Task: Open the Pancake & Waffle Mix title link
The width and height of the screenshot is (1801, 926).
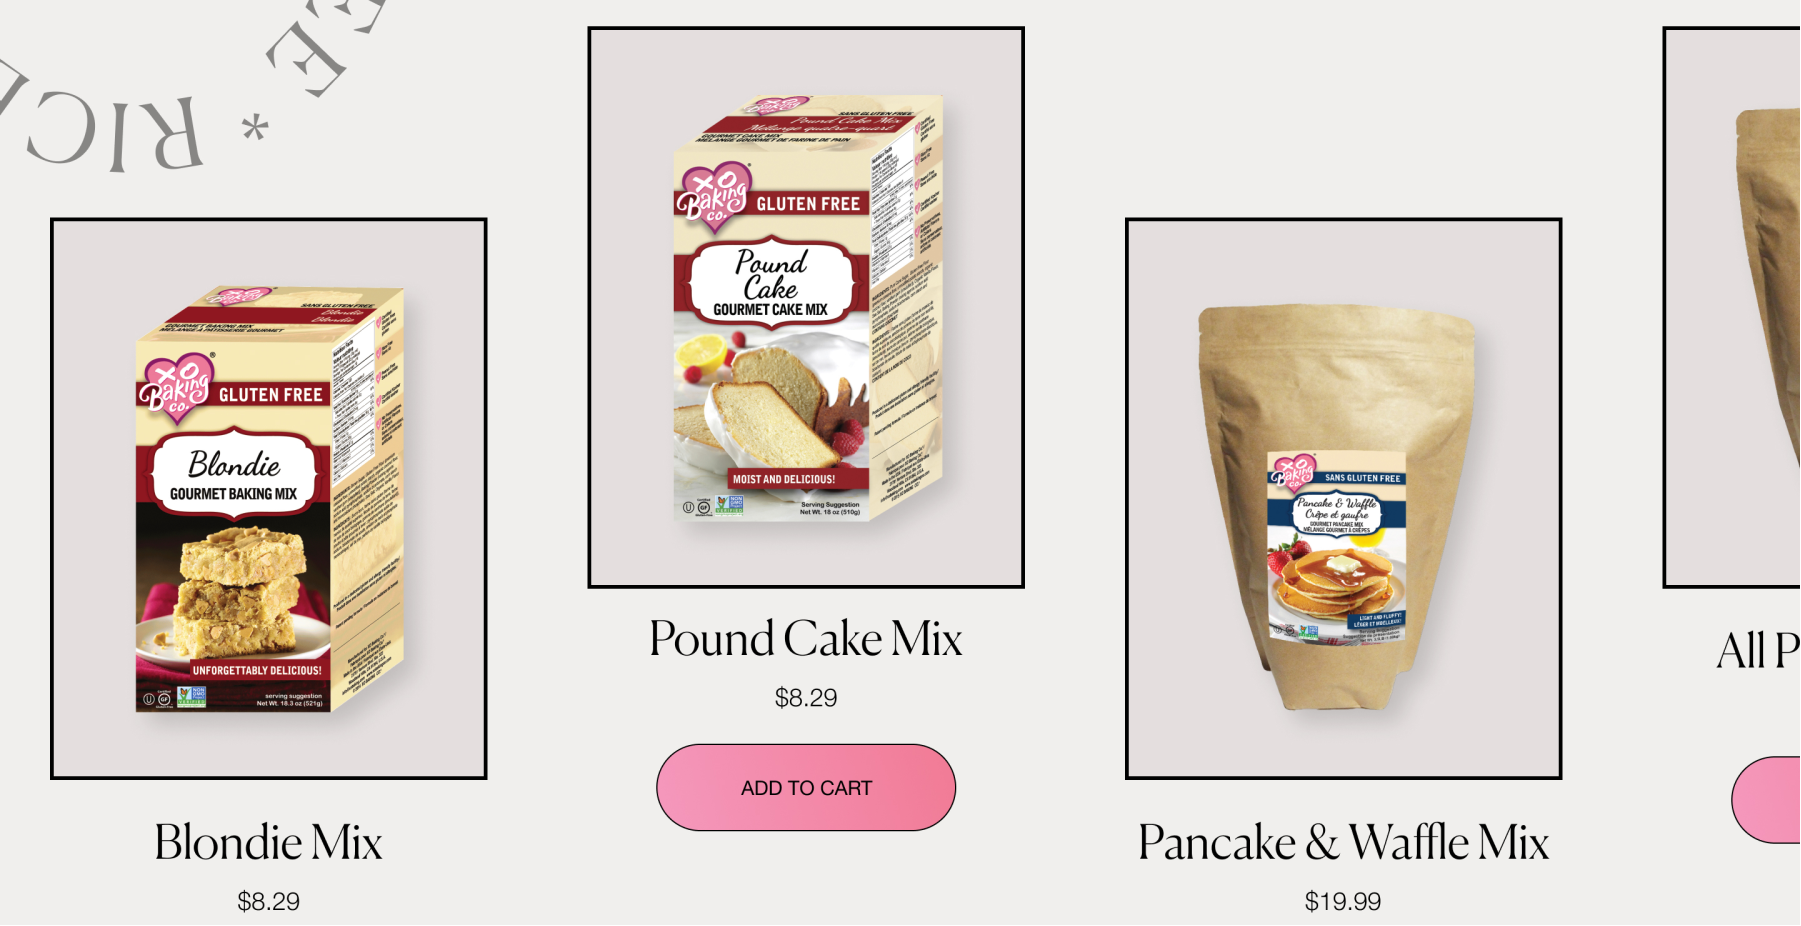Action: tap(1343, 842)
